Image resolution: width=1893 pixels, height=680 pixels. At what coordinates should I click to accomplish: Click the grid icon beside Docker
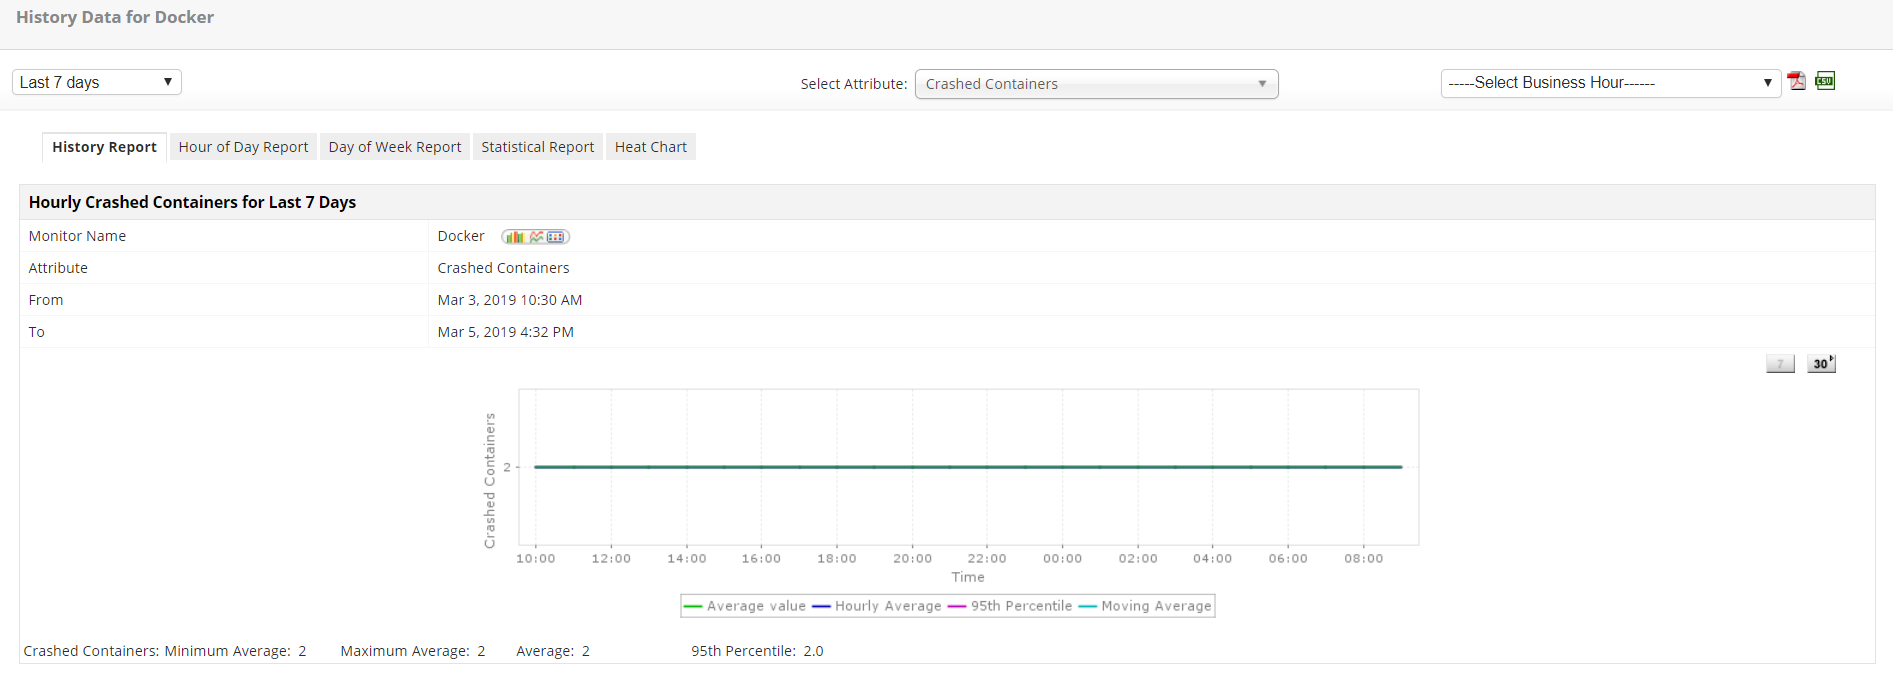pyautogui.click(x=556, y=237)
